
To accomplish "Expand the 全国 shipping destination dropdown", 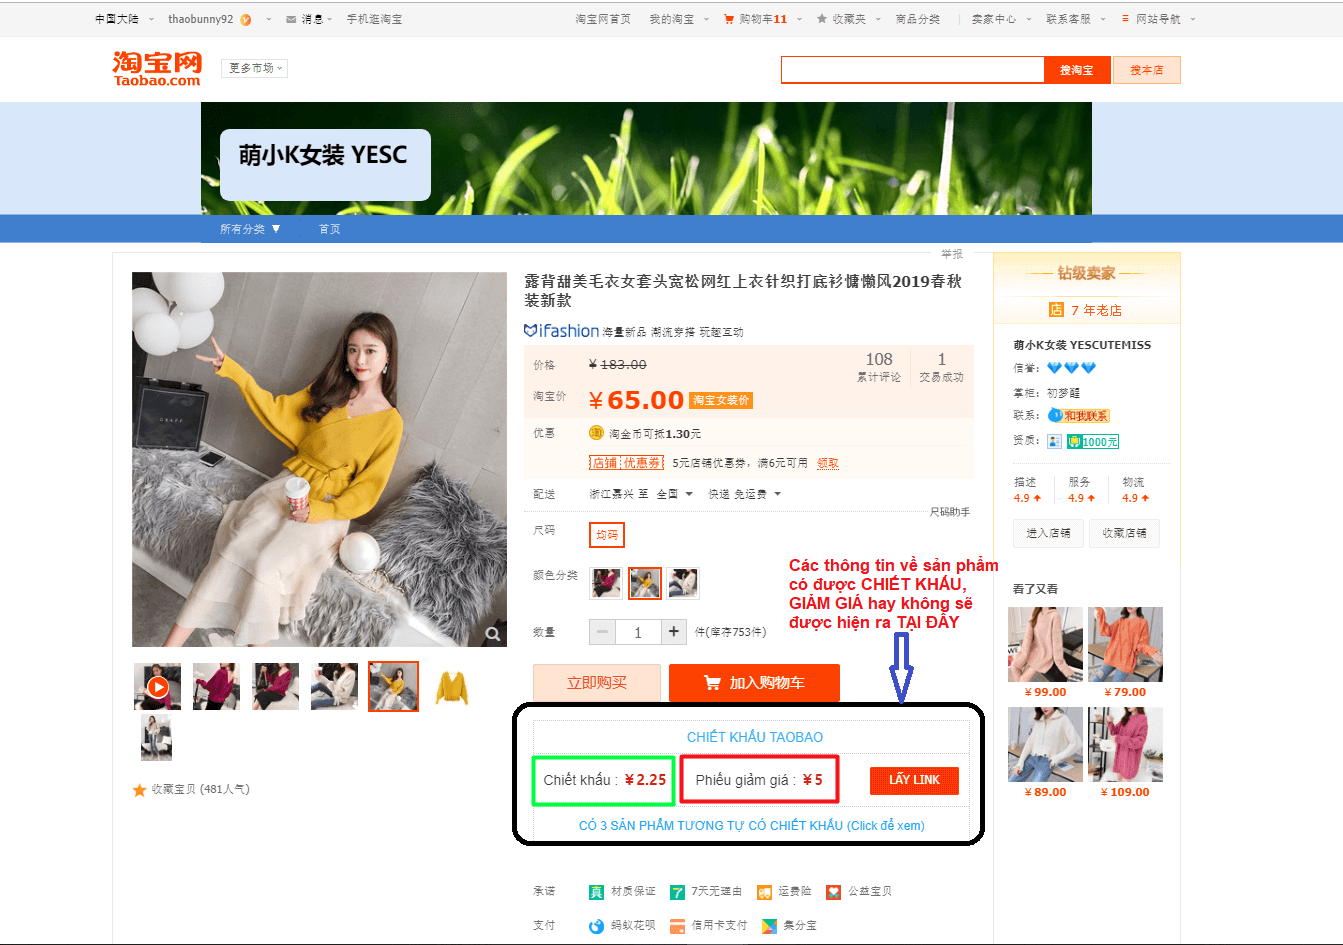I will [675, 494].
